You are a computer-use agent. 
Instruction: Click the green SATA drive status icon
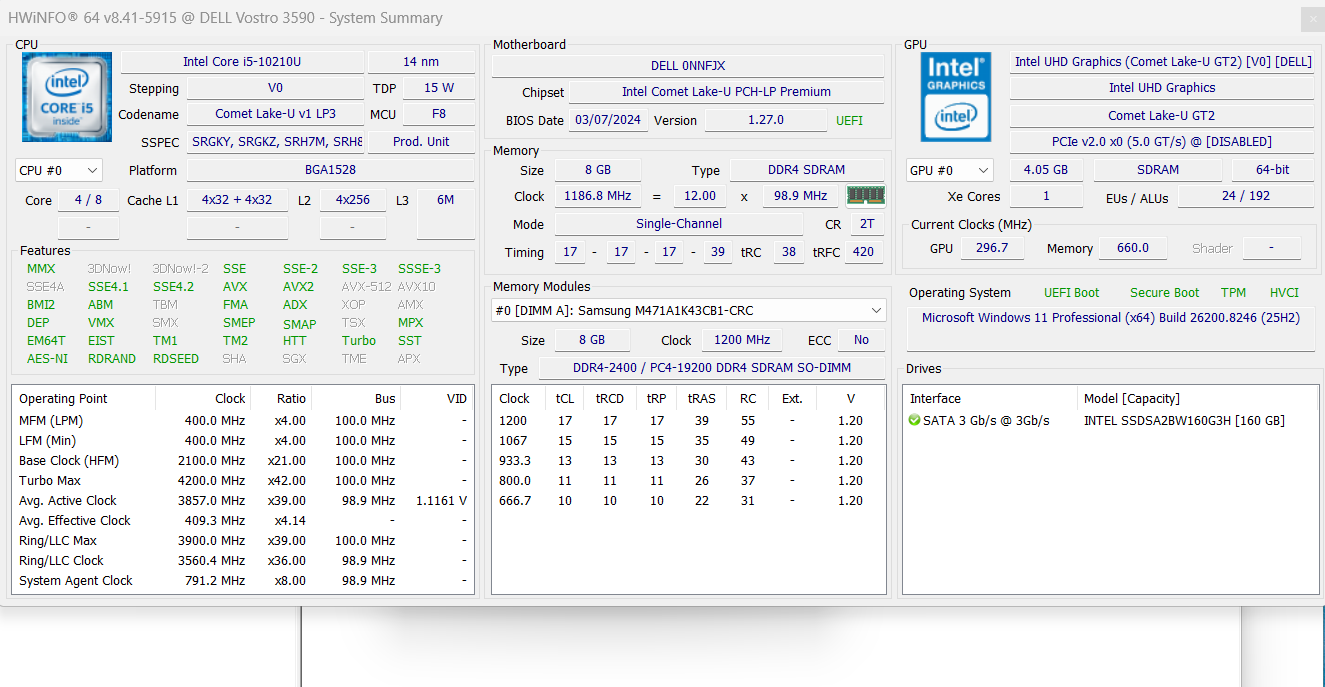[914, 420]
